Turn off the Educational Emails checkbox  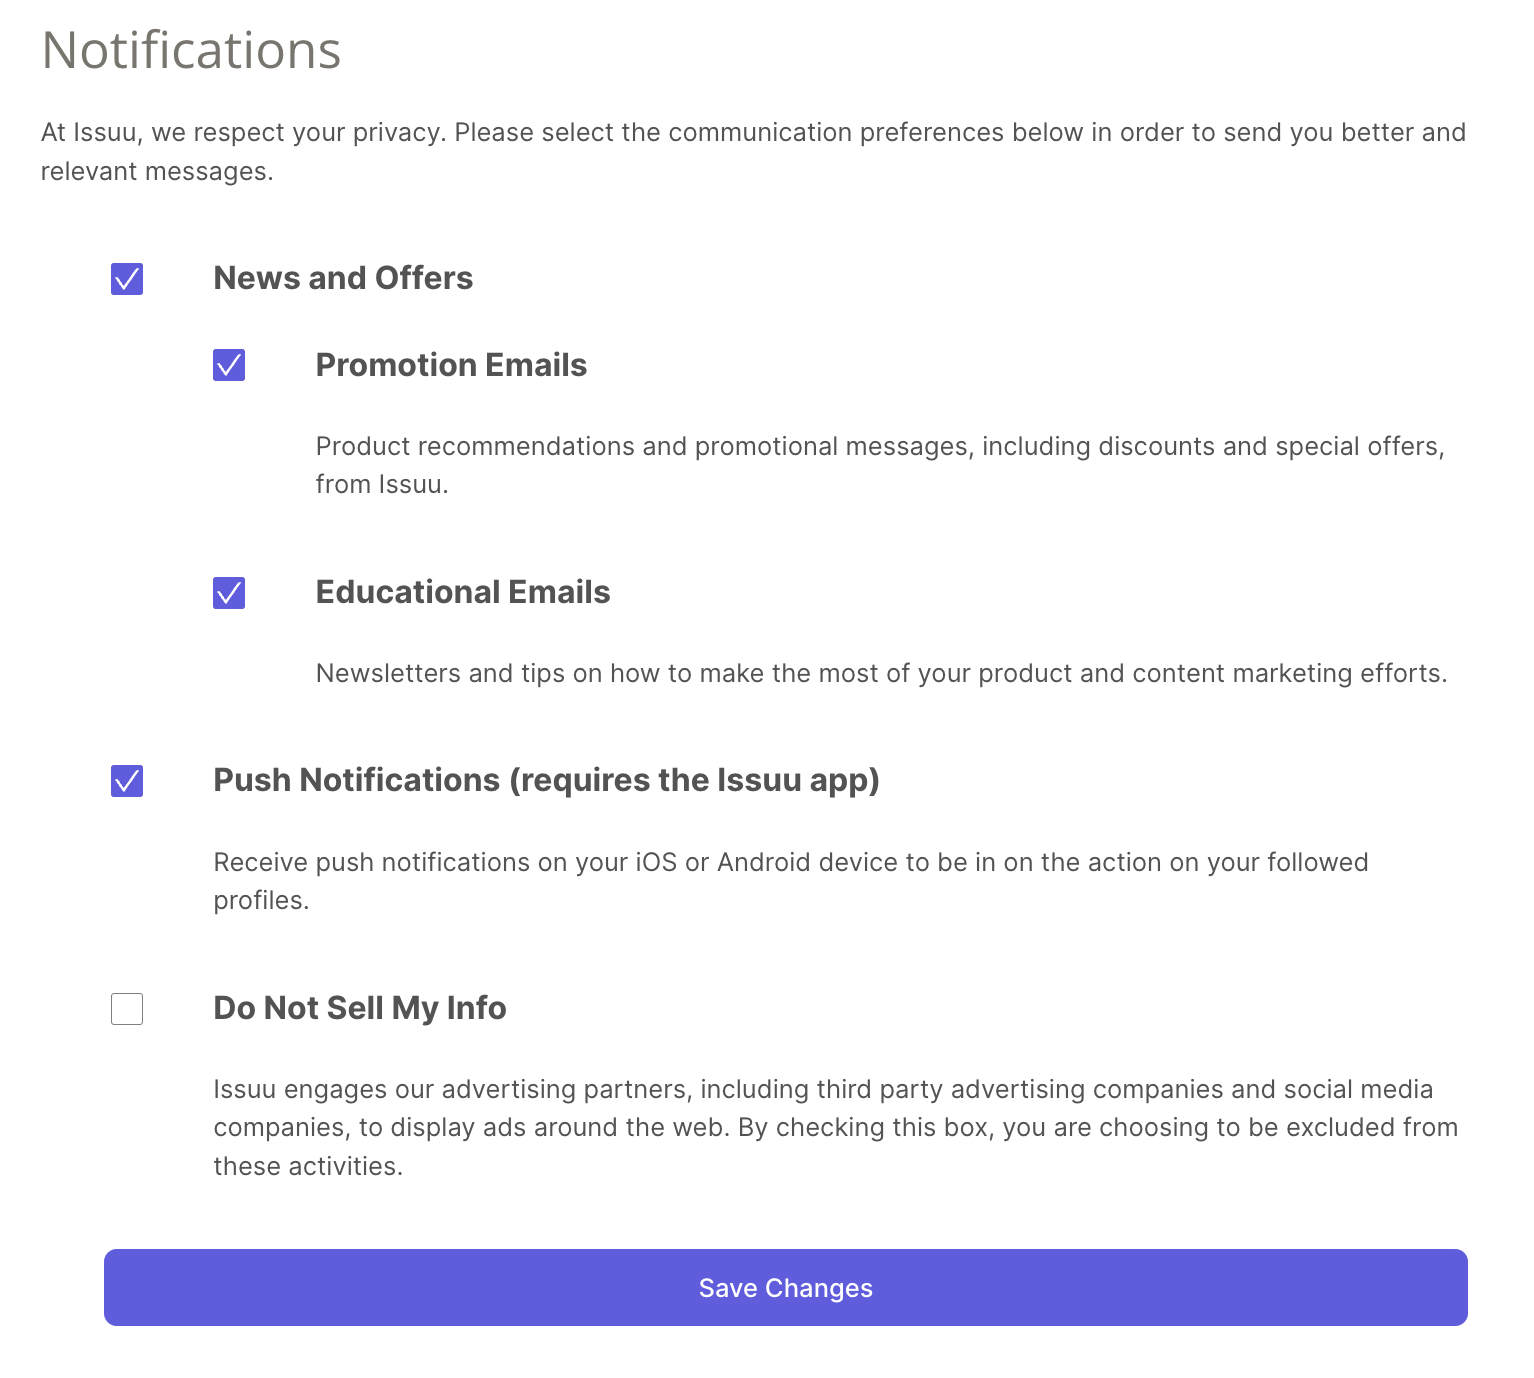coord(229,593)
